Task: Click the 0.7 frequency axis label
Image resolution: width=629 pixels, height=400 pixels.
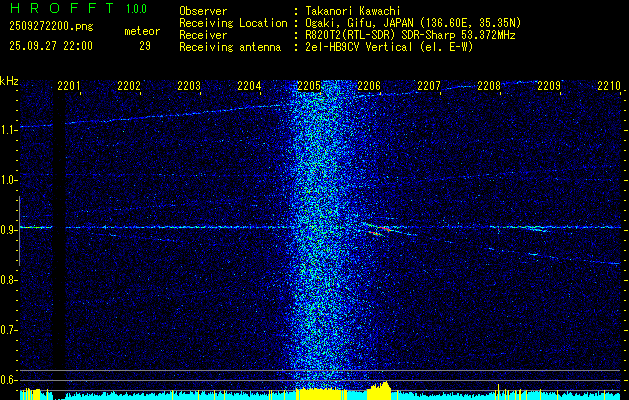Action: [8, 330]
